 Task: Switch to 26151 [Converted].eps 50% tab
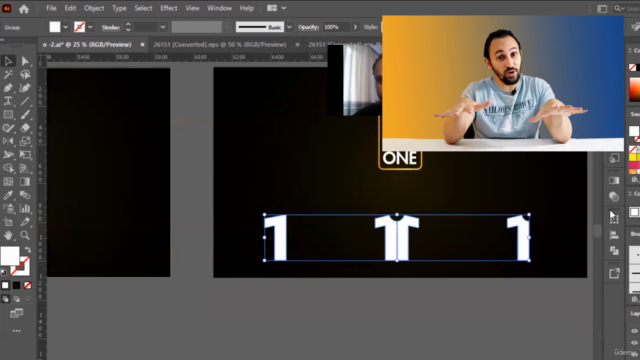coord(220,45)
